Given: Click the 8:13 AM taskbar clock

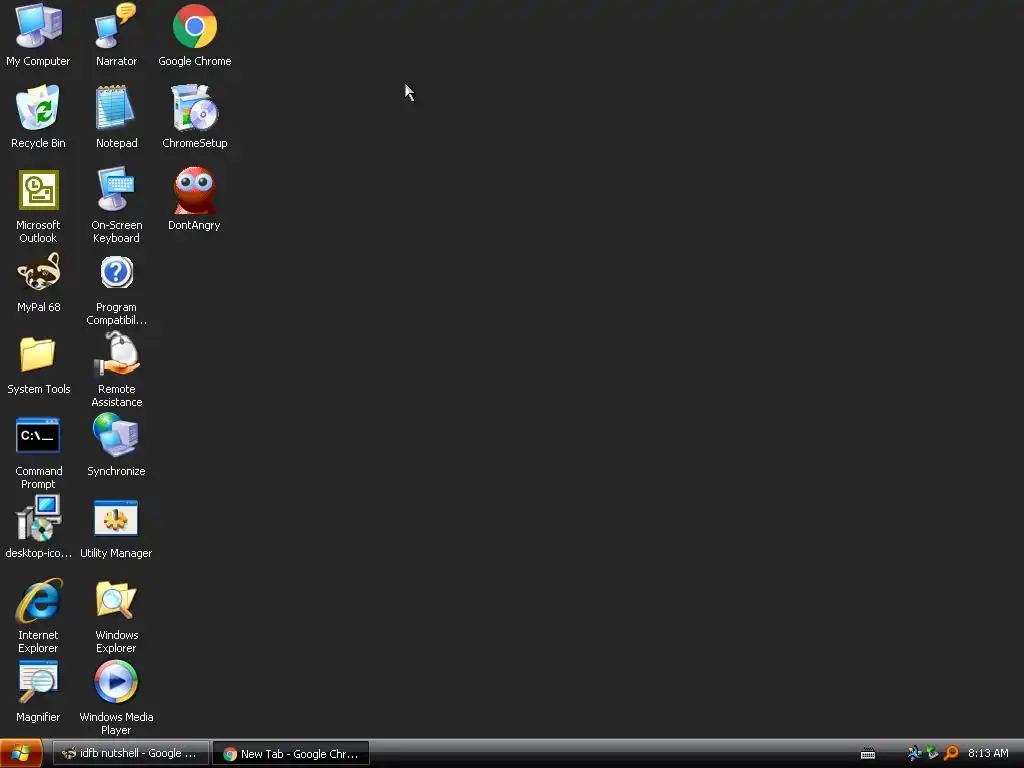Looking at the screenshot, I should pos(988,754).
